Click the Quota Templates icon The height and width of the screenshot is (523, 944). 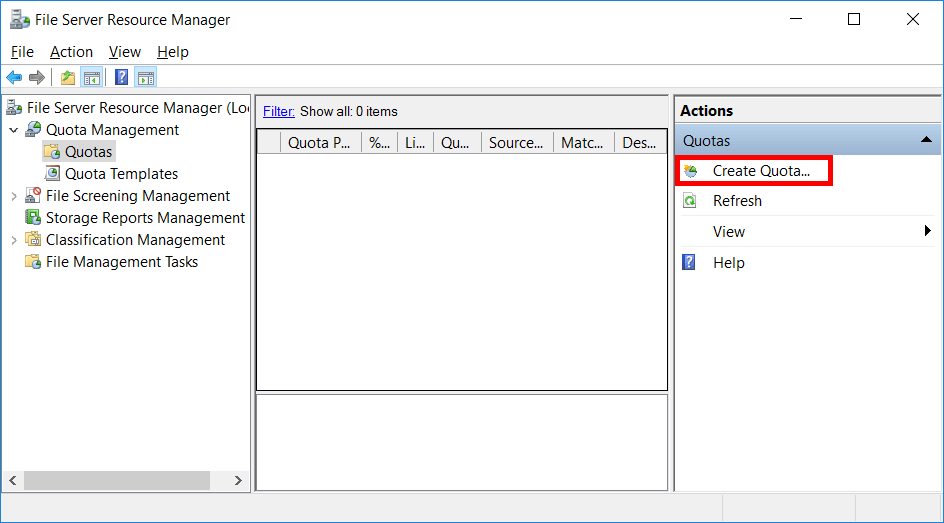[x=52, y=173]
